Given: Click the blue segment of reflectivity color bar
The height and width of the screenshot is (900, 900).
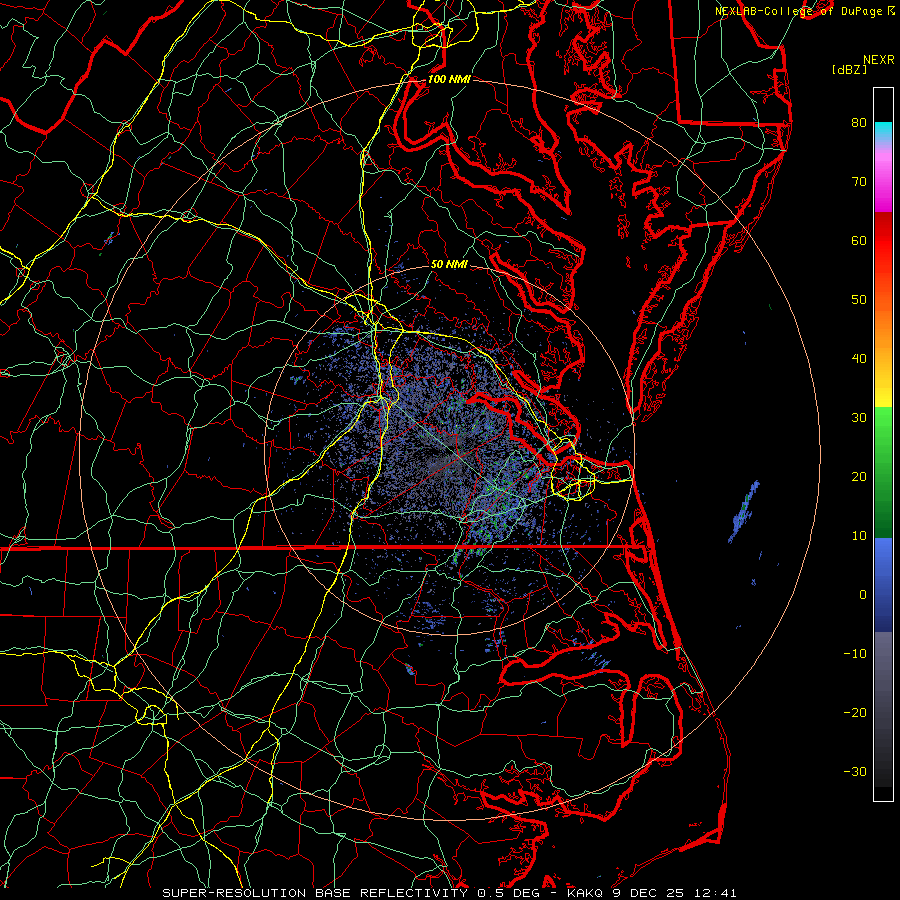Looking at the screenshot, I should [883, 584].
